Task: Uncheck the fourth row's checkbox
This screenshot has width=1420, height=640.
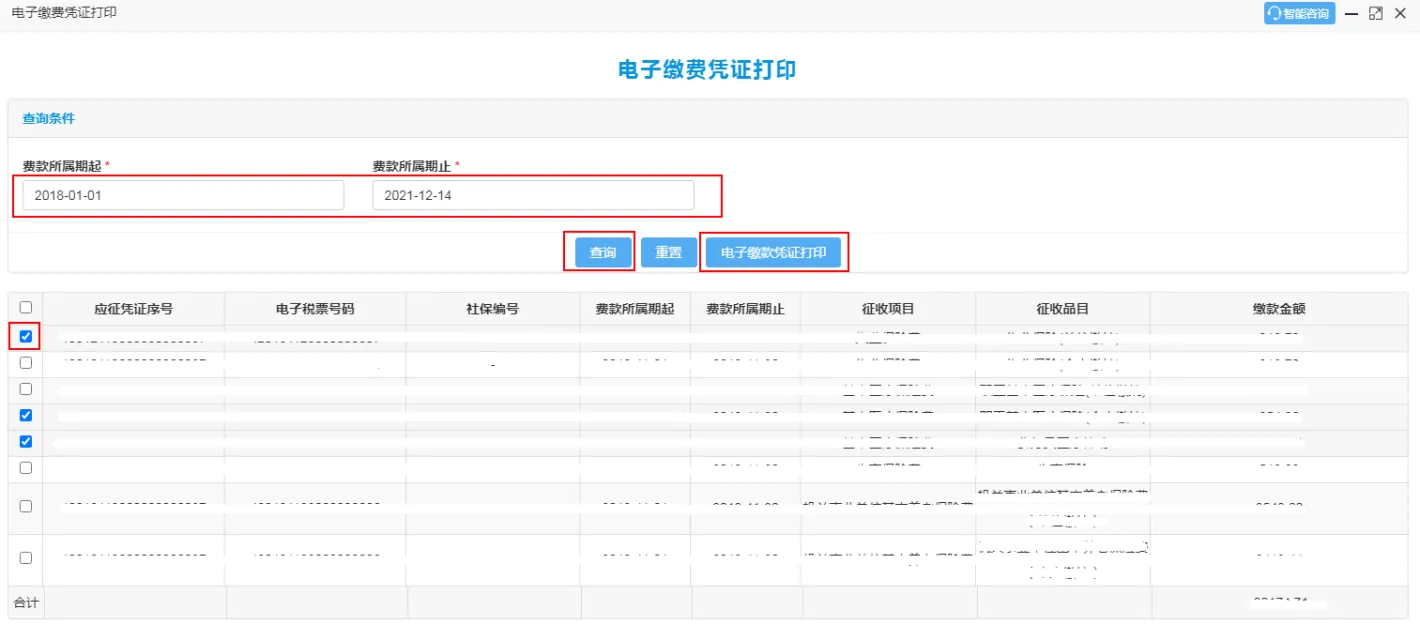Action: click(26, 415)
